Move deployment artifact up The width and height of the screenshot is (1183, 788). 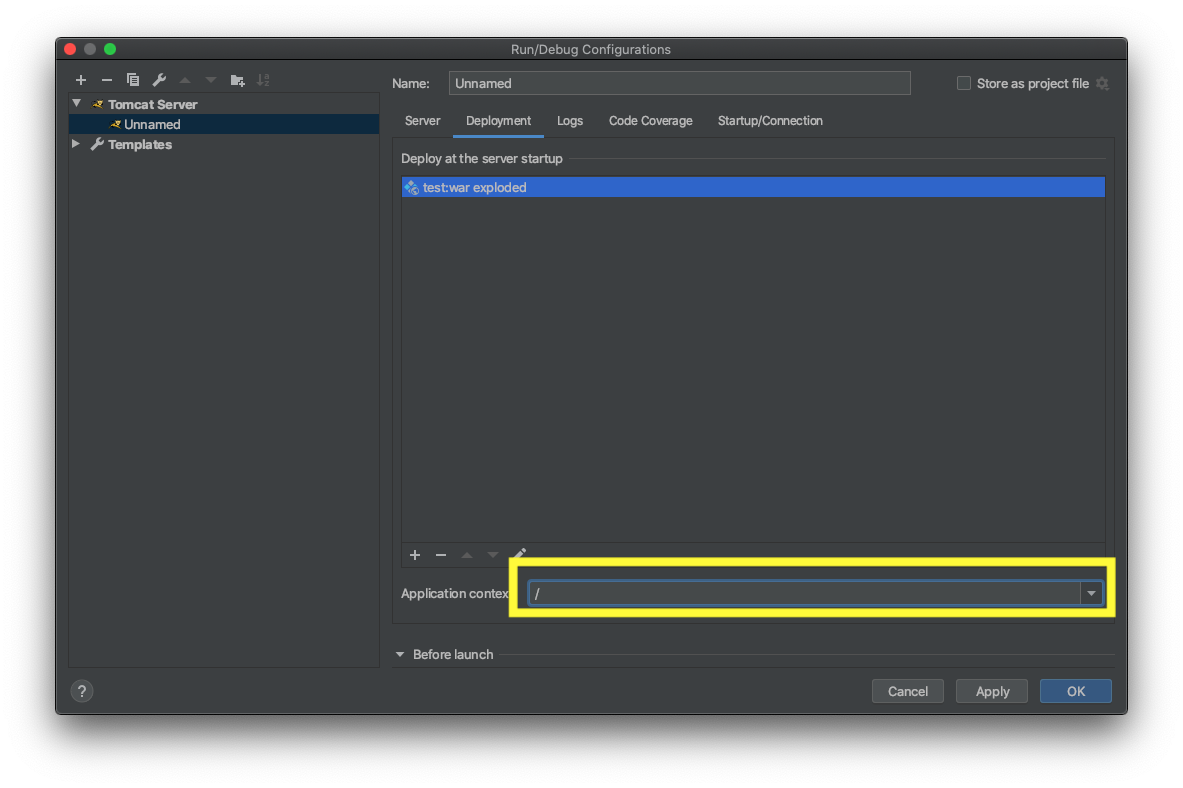pos(467,555)
